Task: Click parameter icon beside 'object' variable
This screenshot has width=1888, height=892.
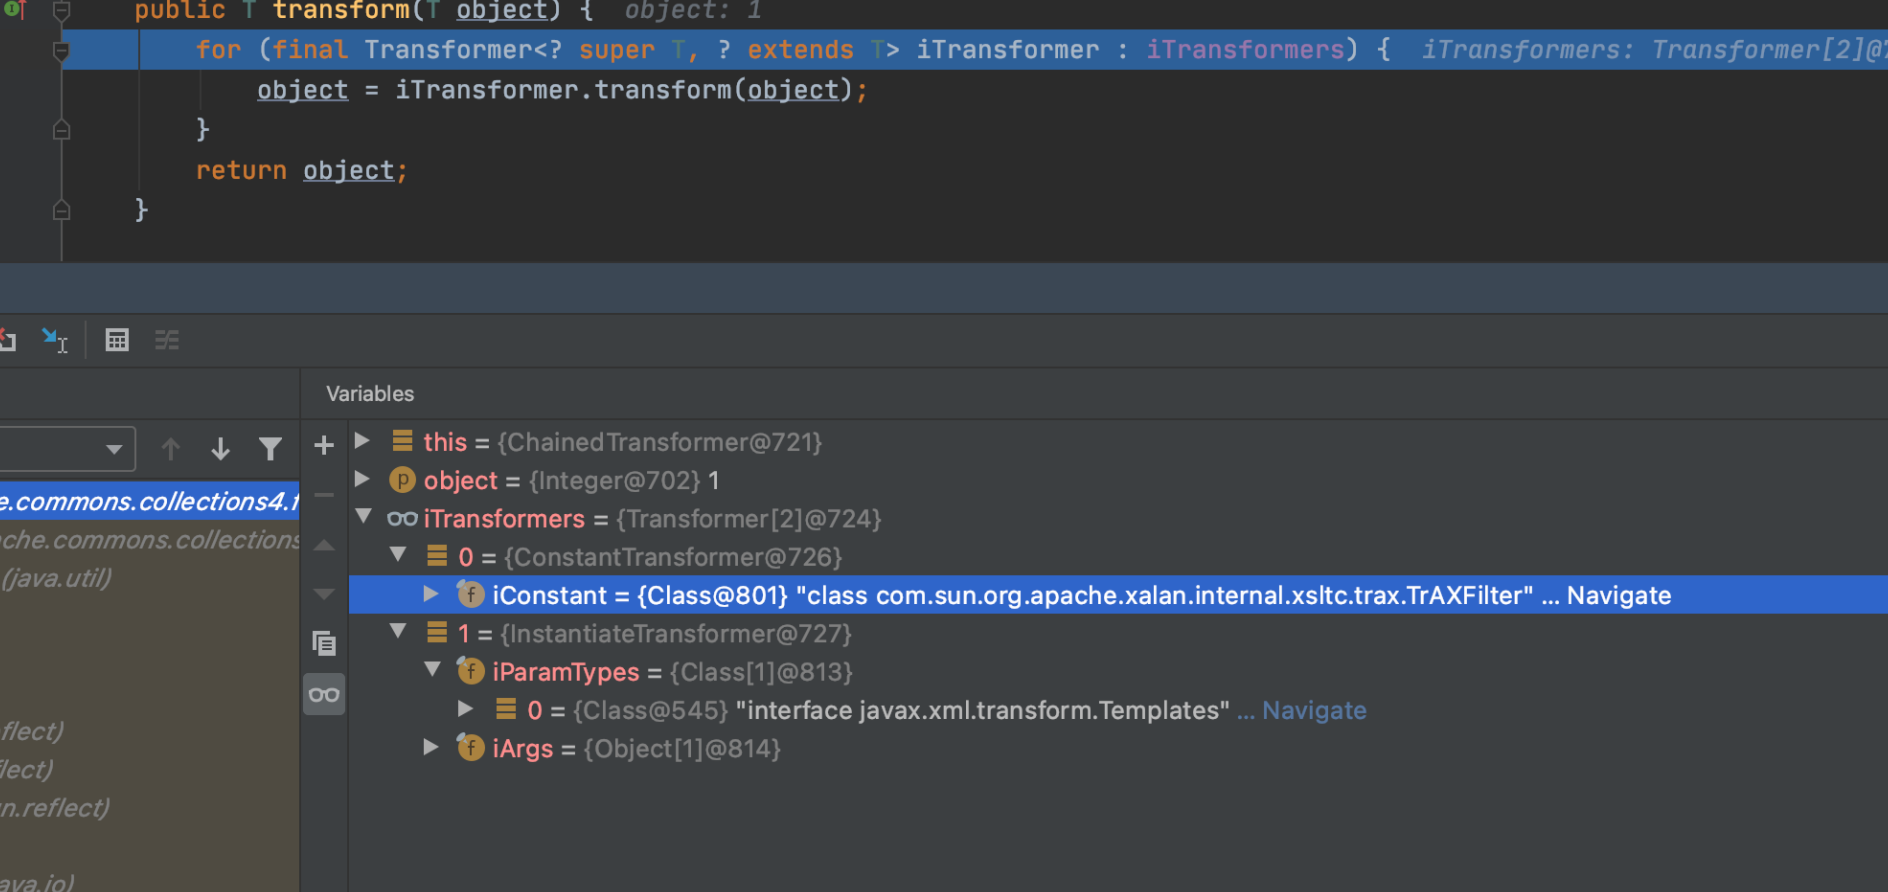Action: point(402,481)
